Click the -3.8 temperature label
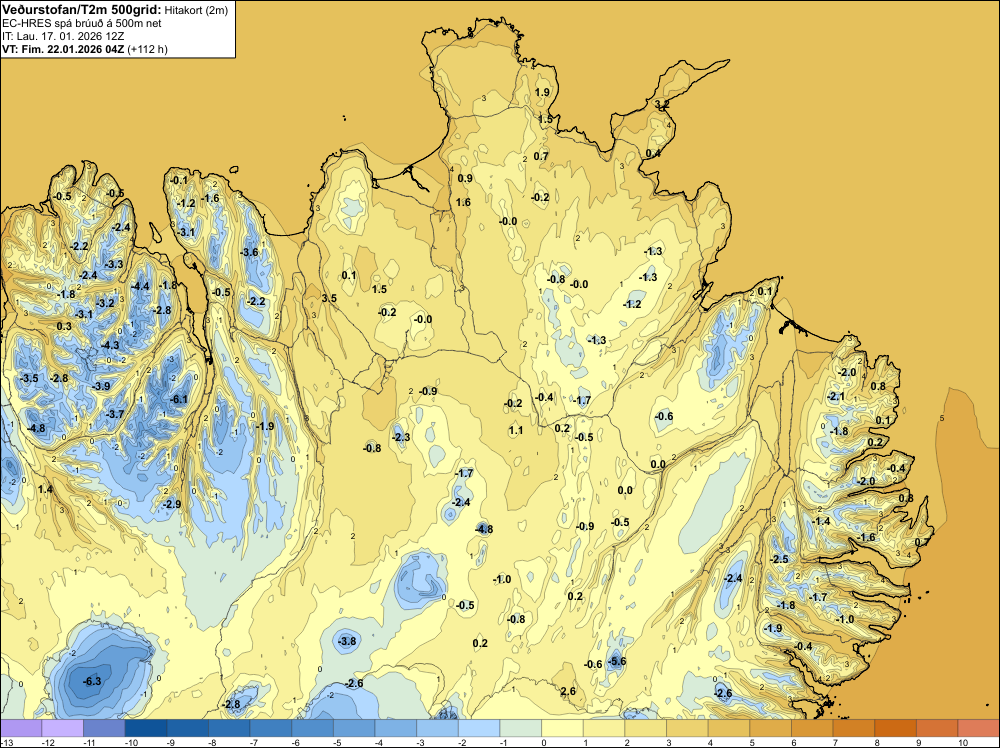 [347, 641]
